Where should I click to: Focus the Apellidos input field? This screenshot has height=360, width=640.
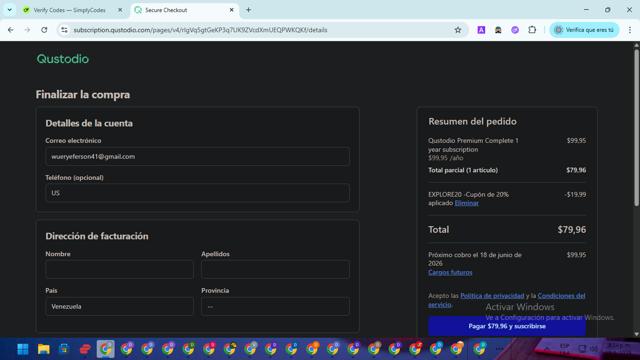276,269
